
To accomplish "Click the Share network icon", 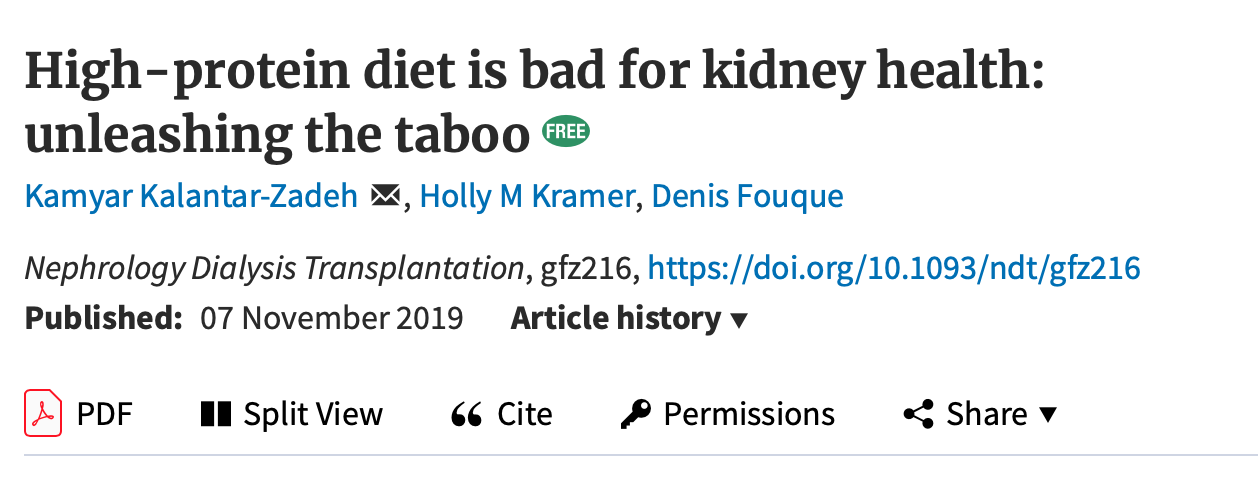I will point(918,414).
